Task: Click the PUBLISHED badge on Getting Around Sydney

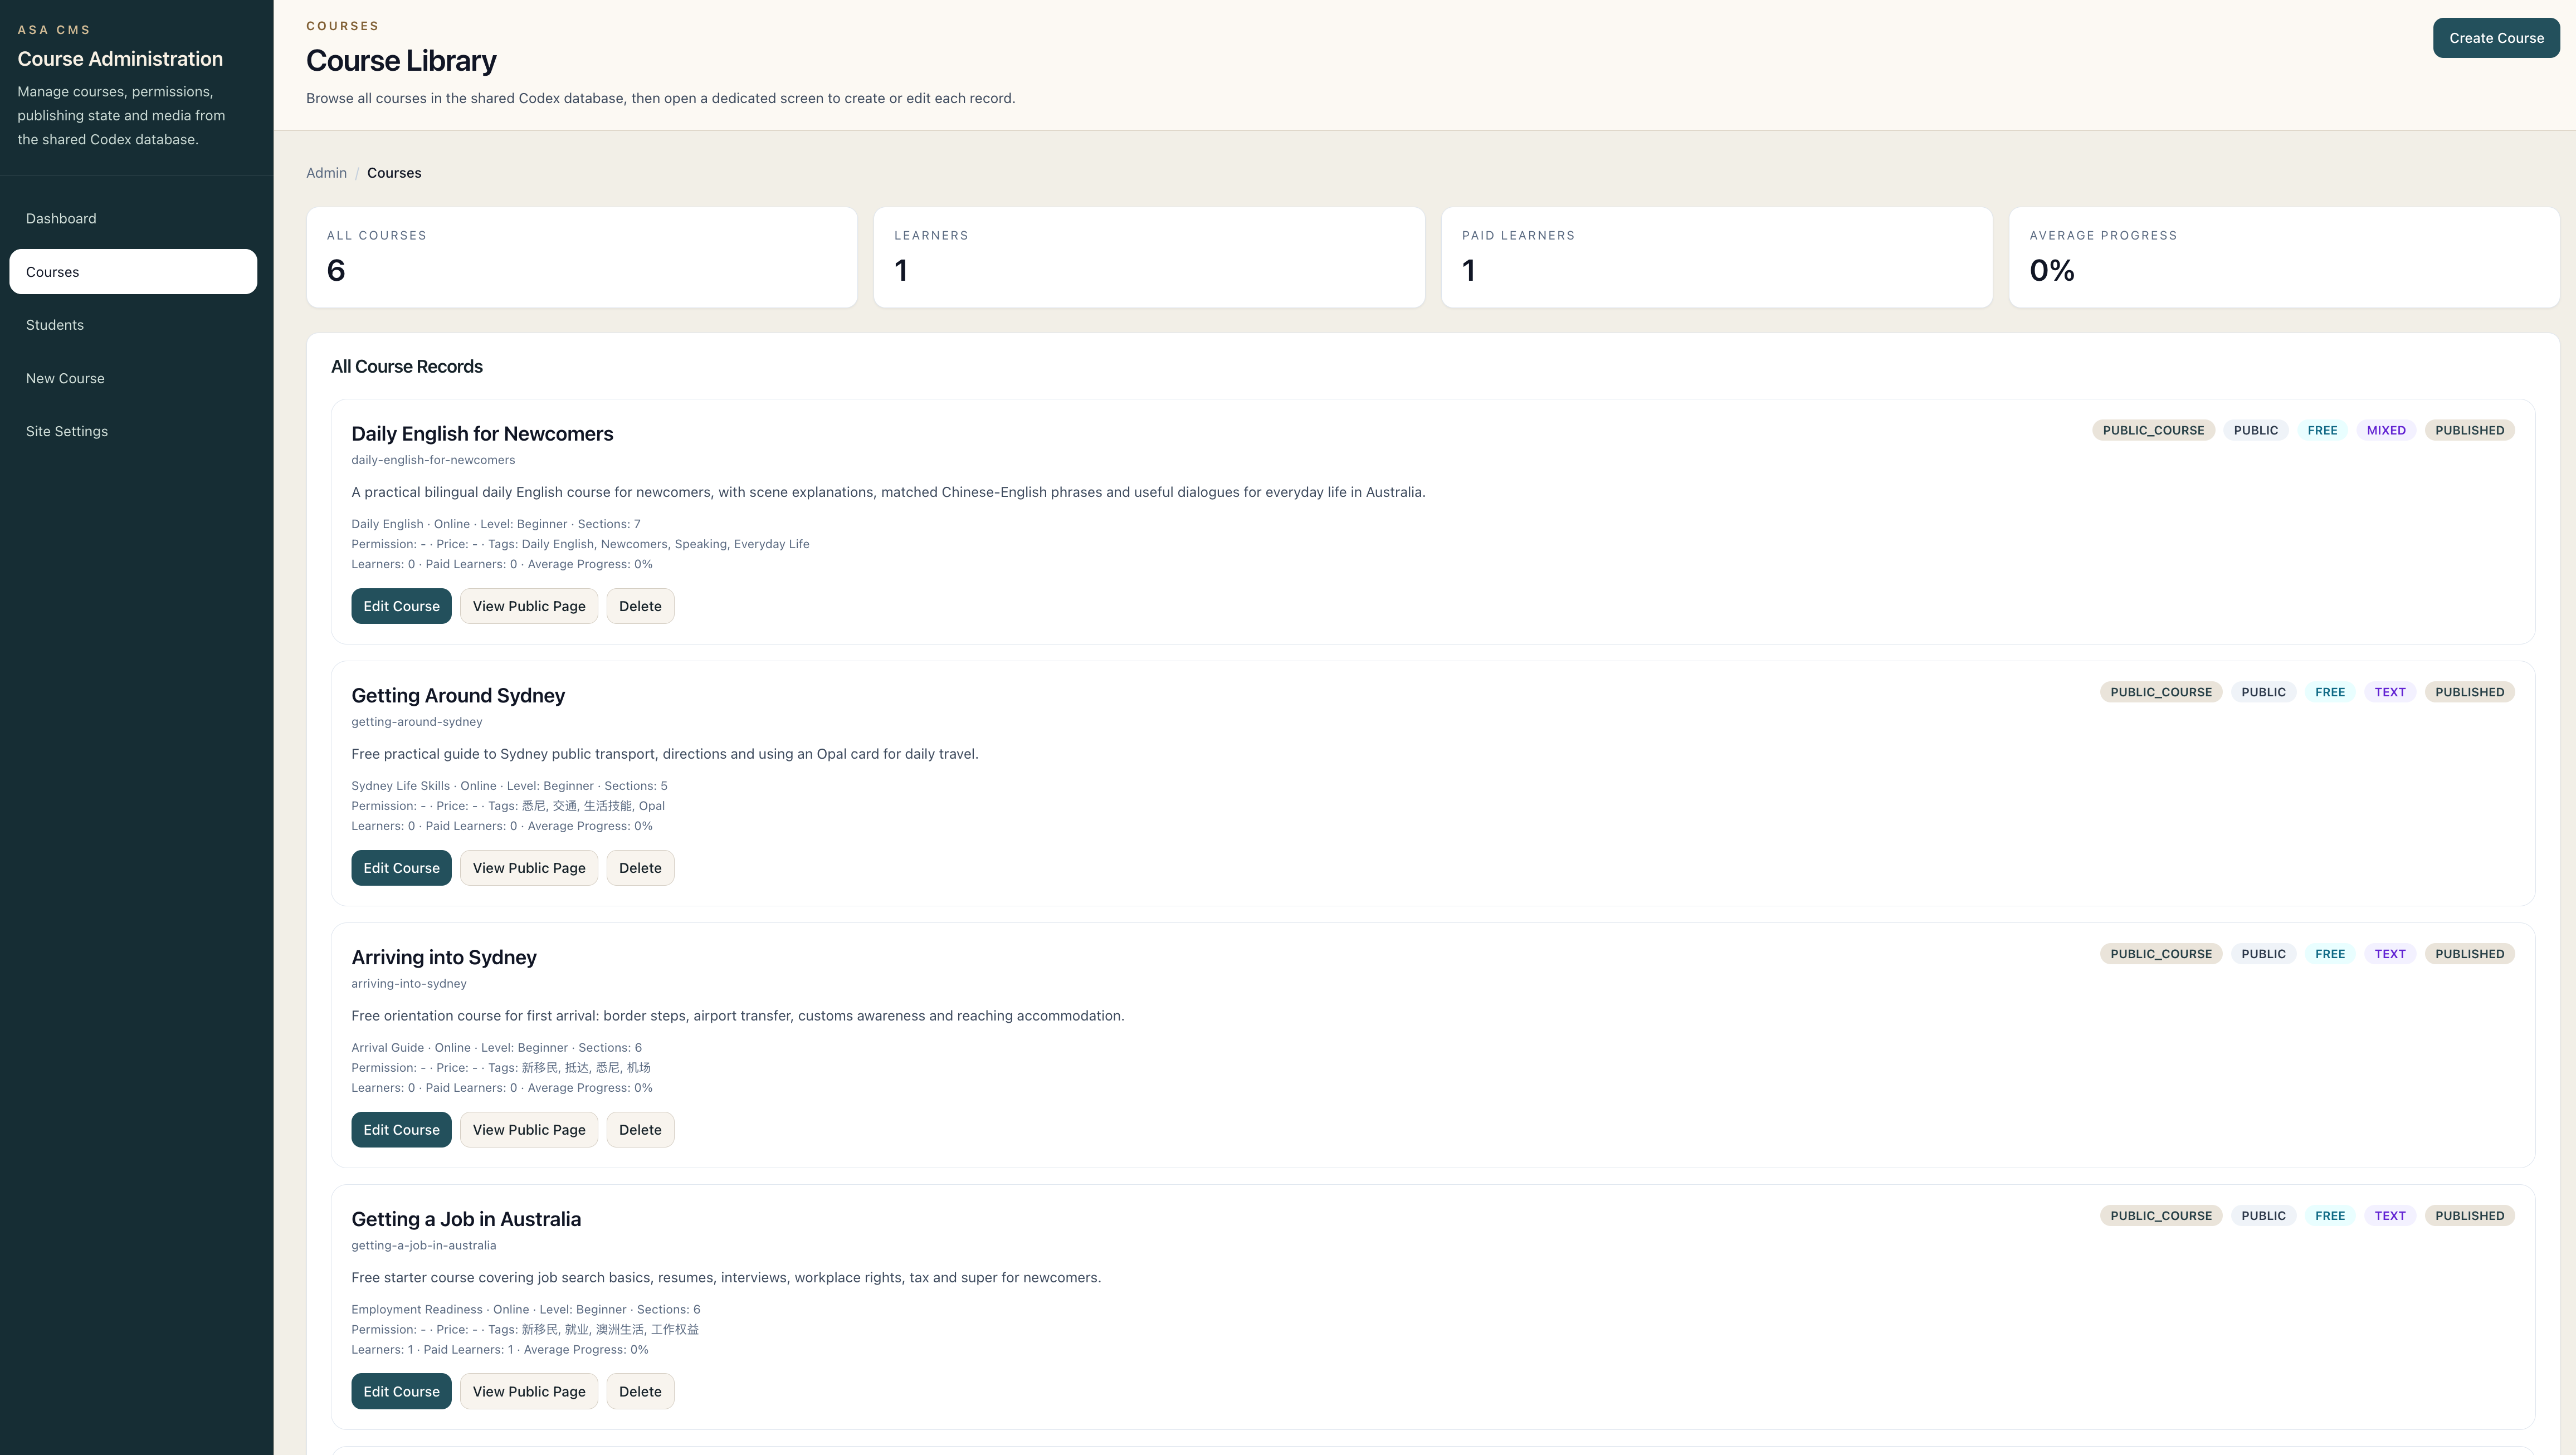Action: [2470, 691]
